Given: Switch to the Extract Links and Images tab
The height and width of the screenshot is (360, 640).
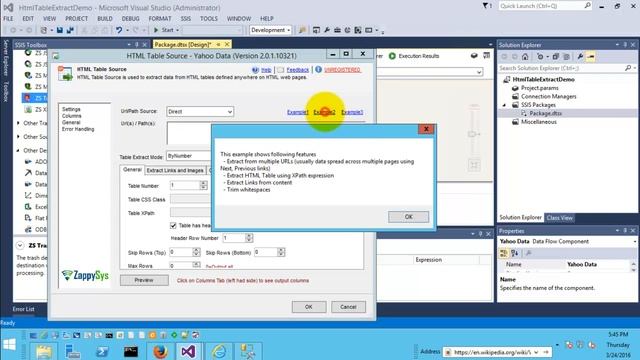Looking at the screenshot, I should coord(175,170).
